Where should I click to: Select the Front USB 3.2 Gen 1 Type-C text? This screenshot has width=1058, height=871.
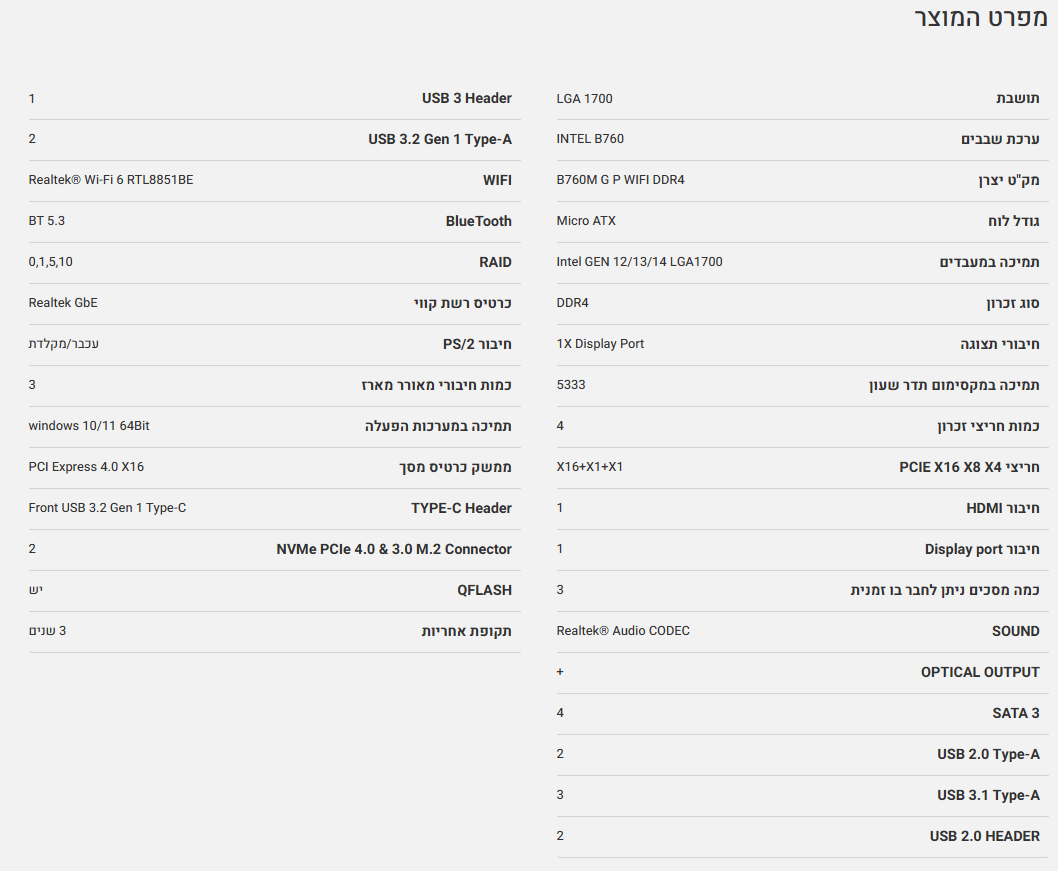(x=107, y=508)
